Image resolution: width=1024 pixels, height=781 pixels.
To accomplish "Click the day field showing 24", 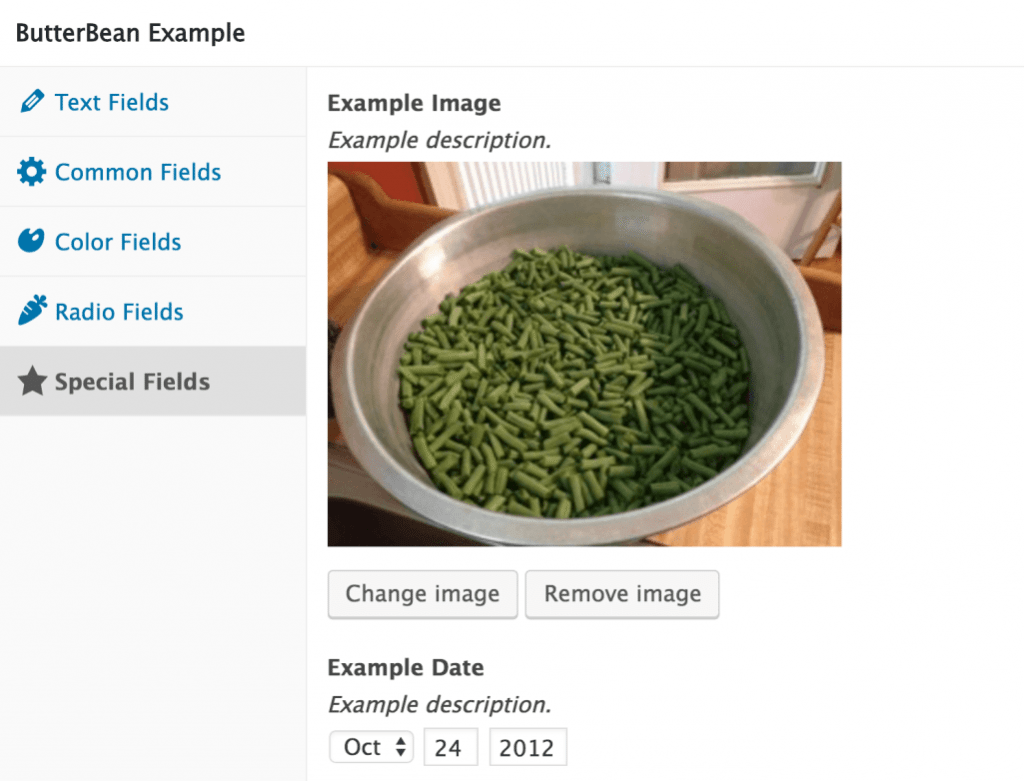I will point(451,747).
